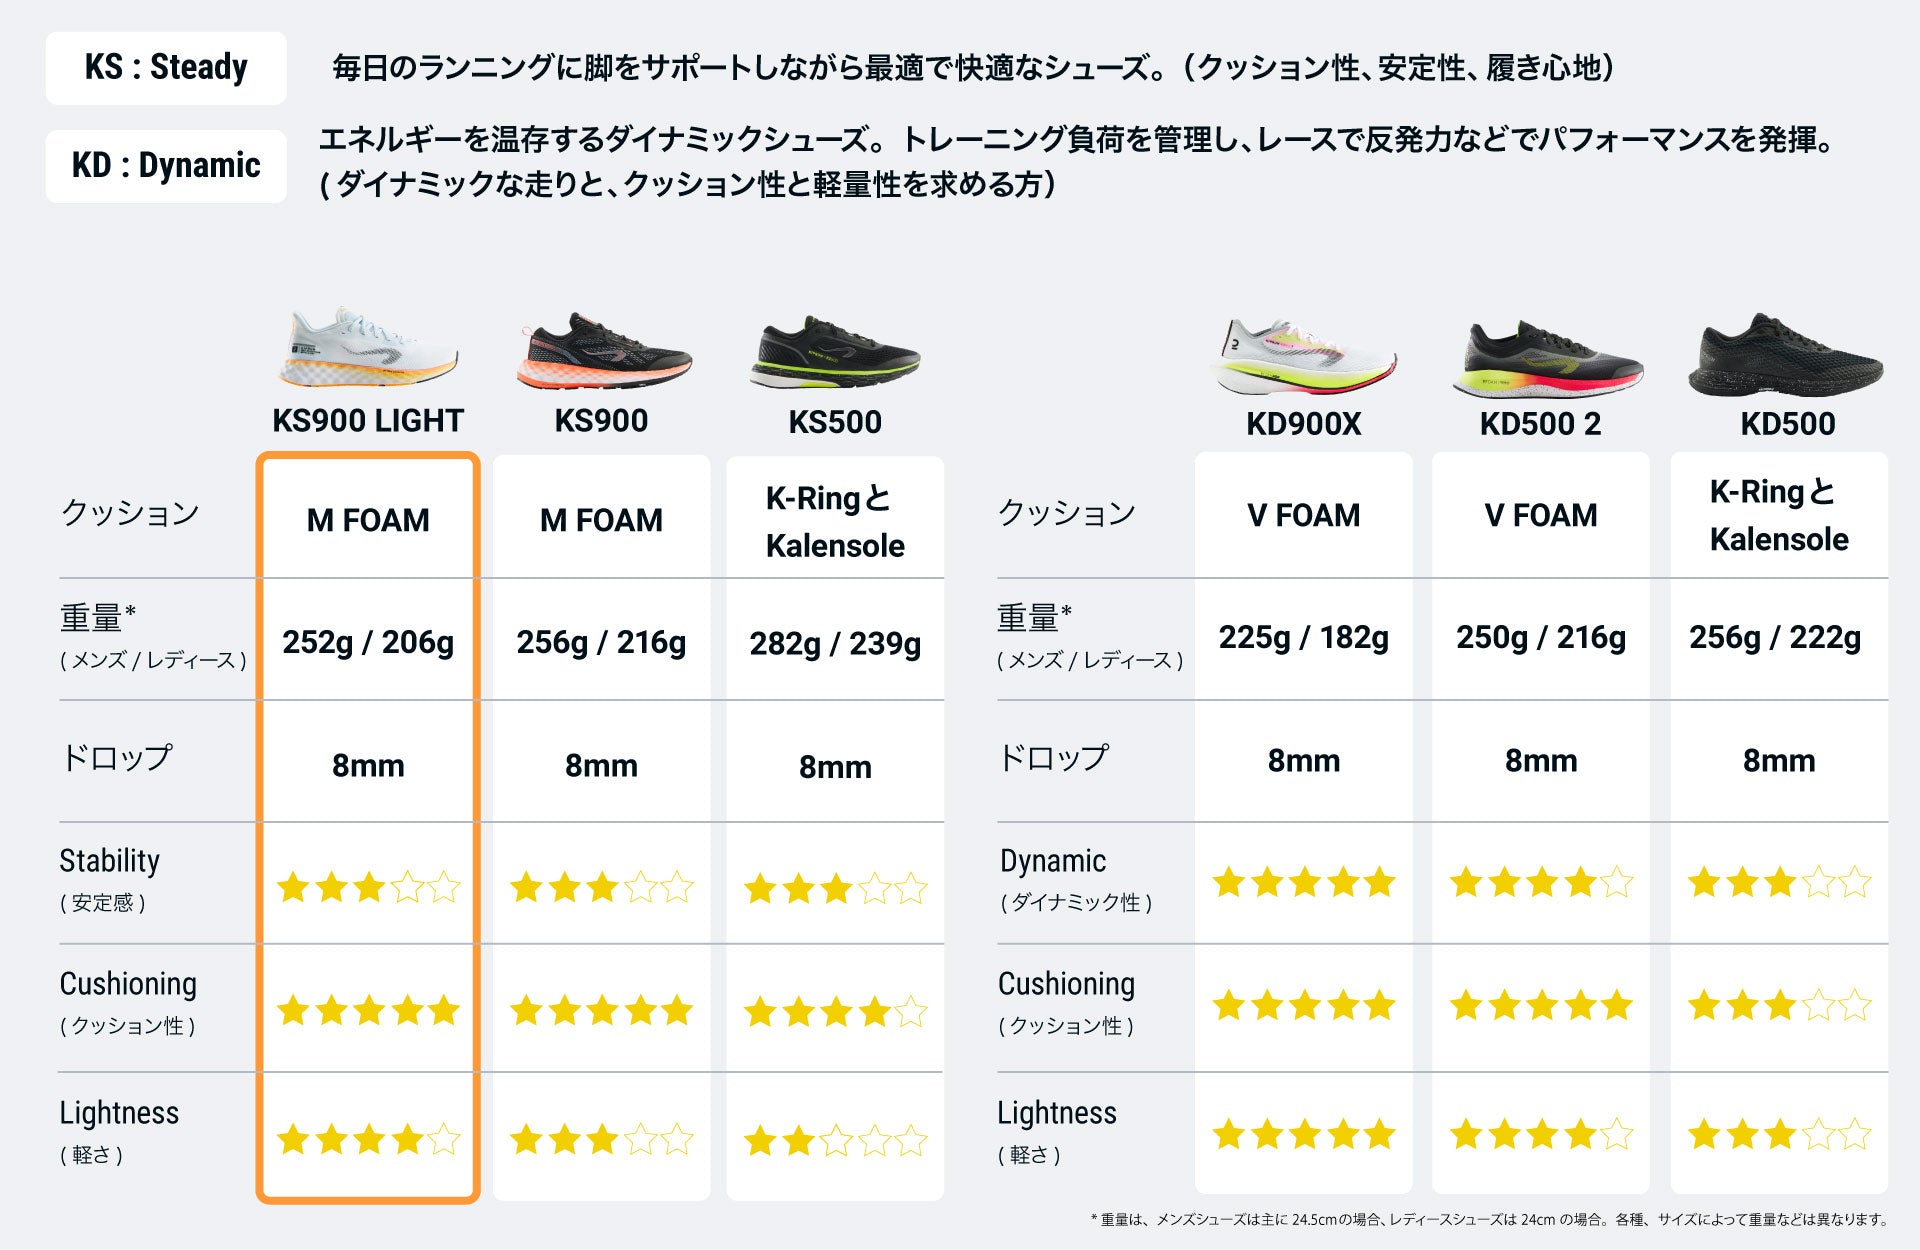Click KD500 Cushioning star rating
The height and width of the screenshot is (1250, 1920).
(1779, 1005)
